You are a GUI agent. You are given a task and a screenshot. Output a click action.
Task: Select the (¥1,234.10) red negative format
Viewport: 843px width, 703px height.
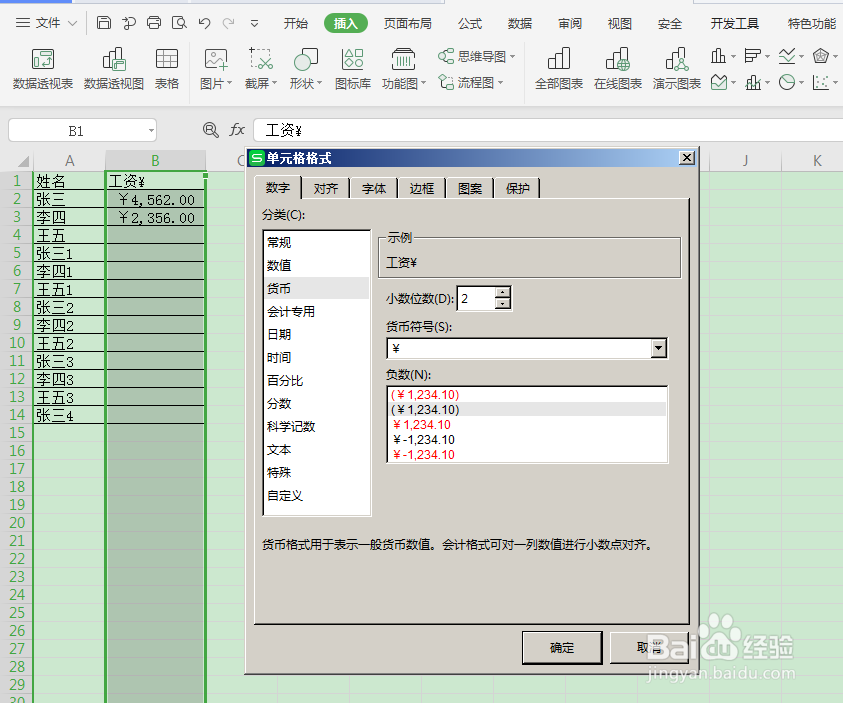point(424,395)
